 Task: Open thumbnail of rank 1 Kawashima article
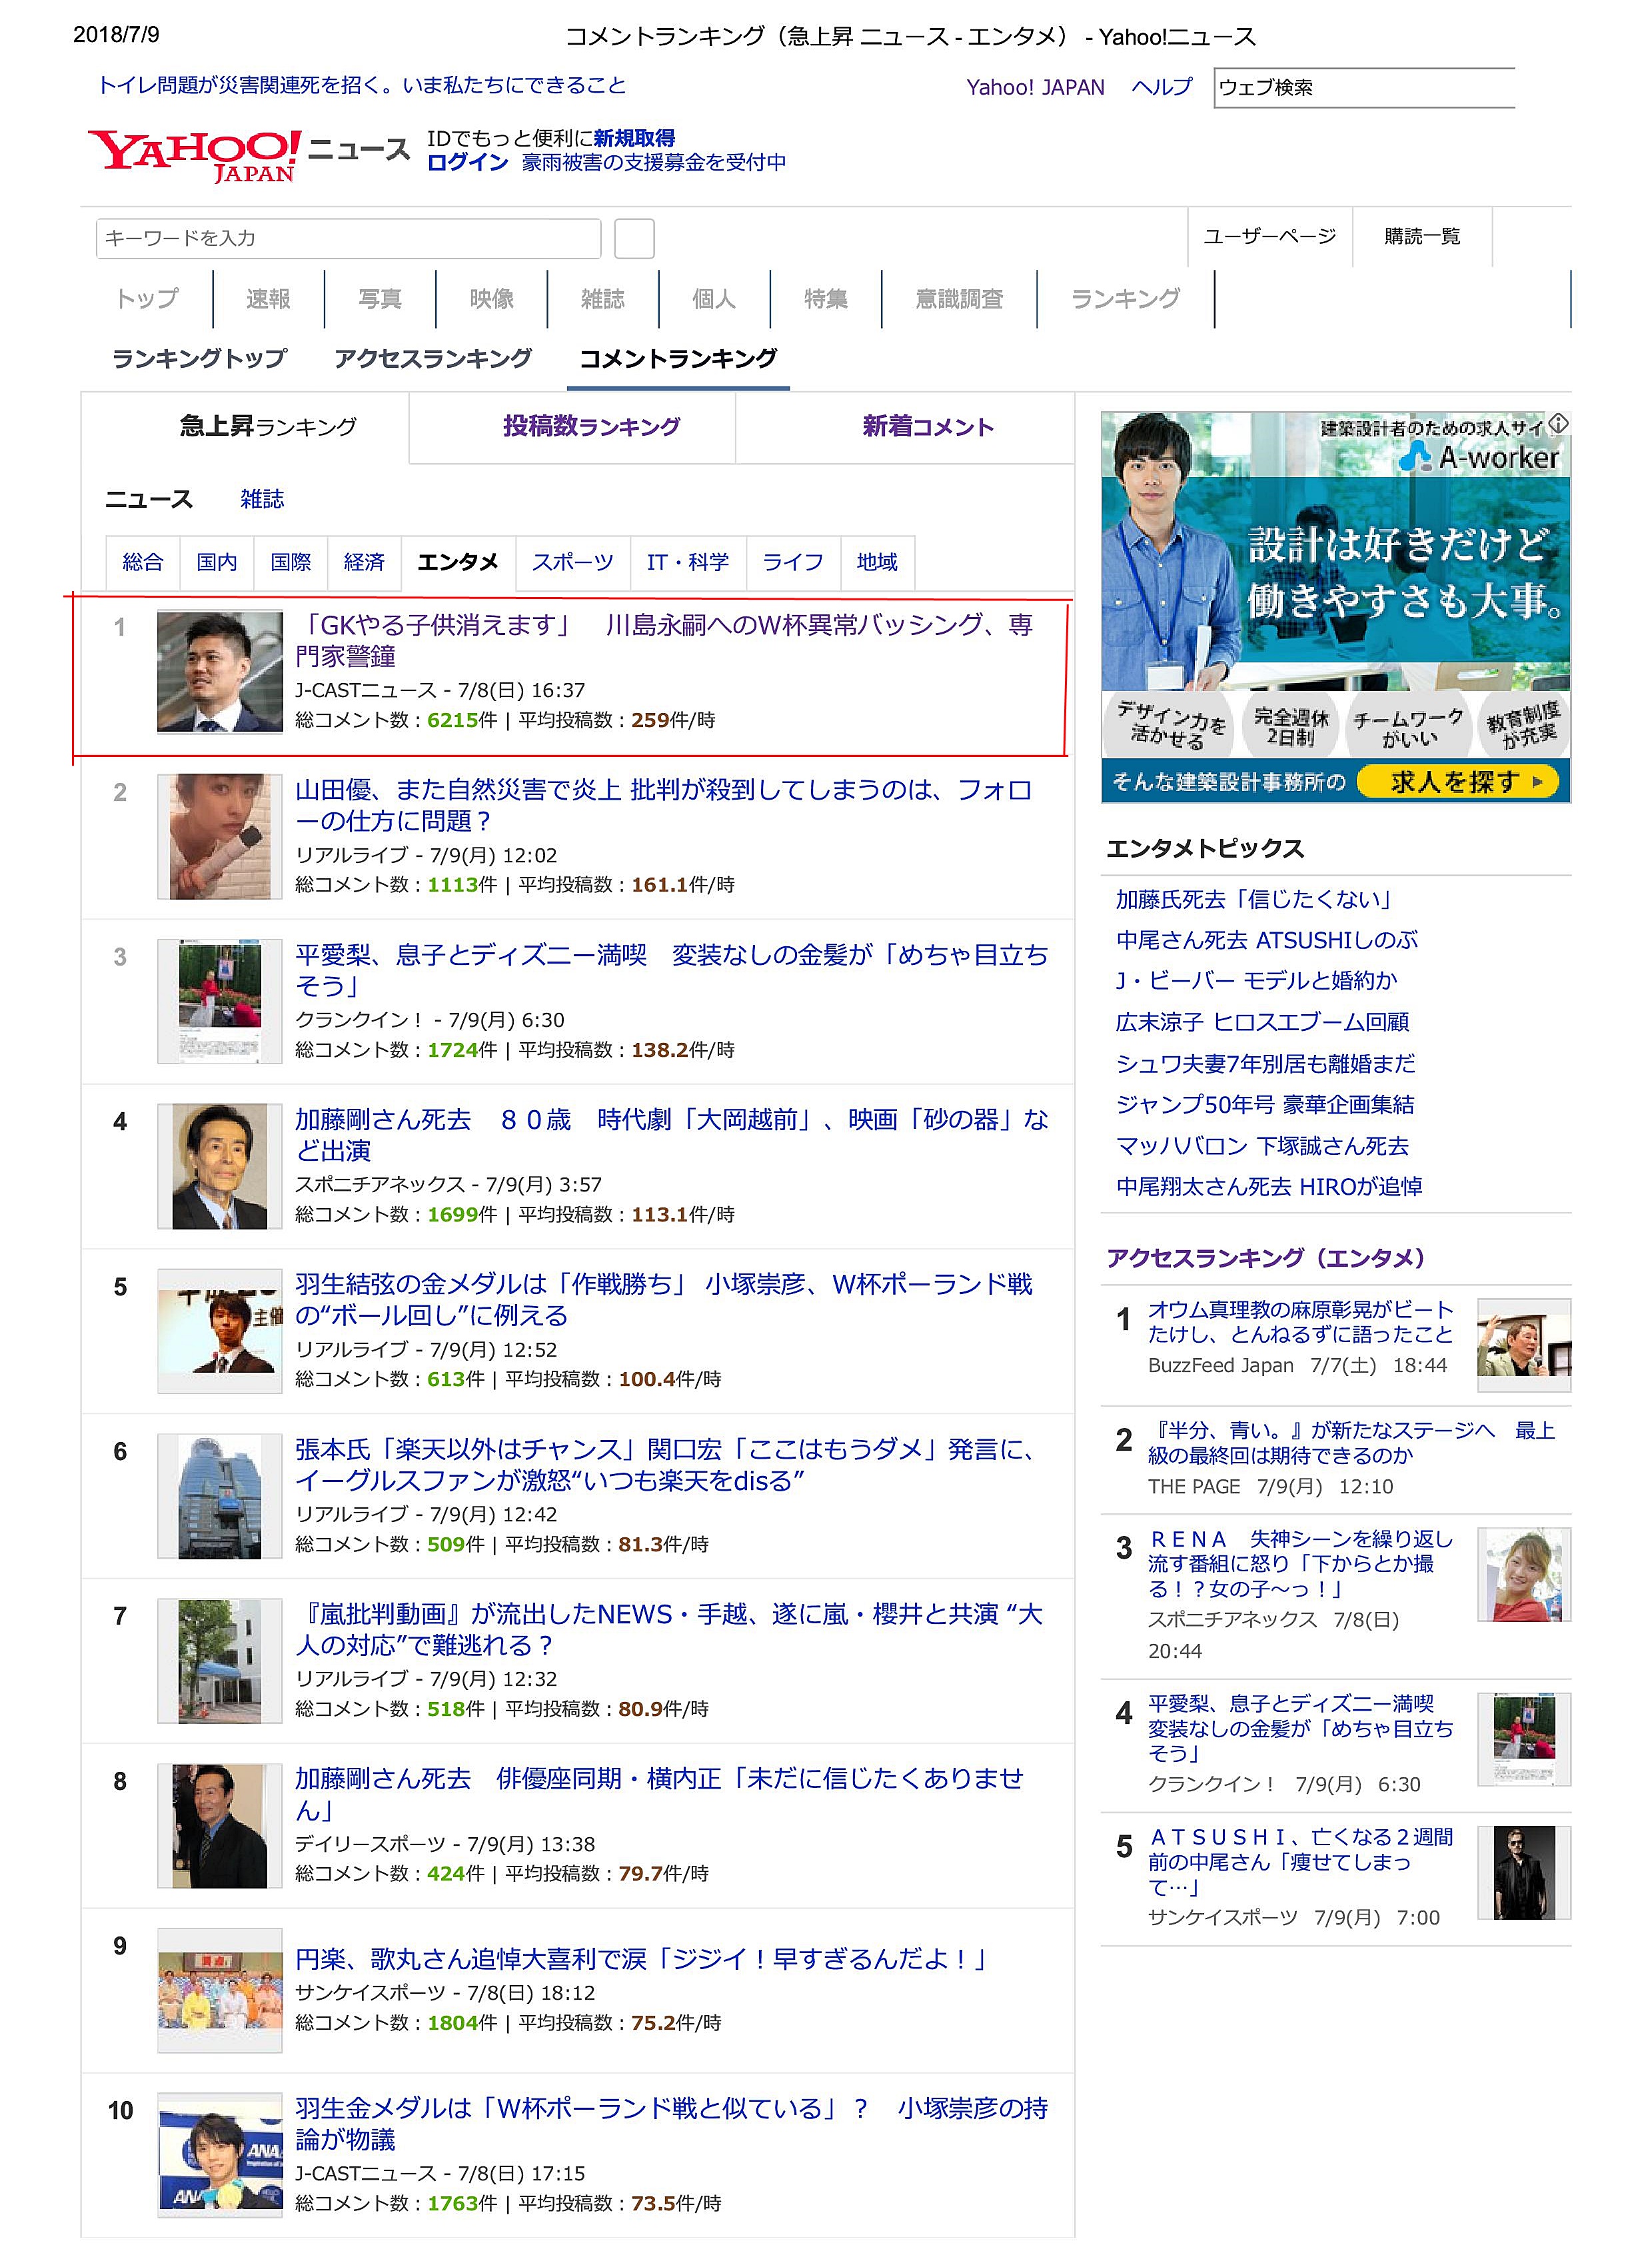[220, 671]
